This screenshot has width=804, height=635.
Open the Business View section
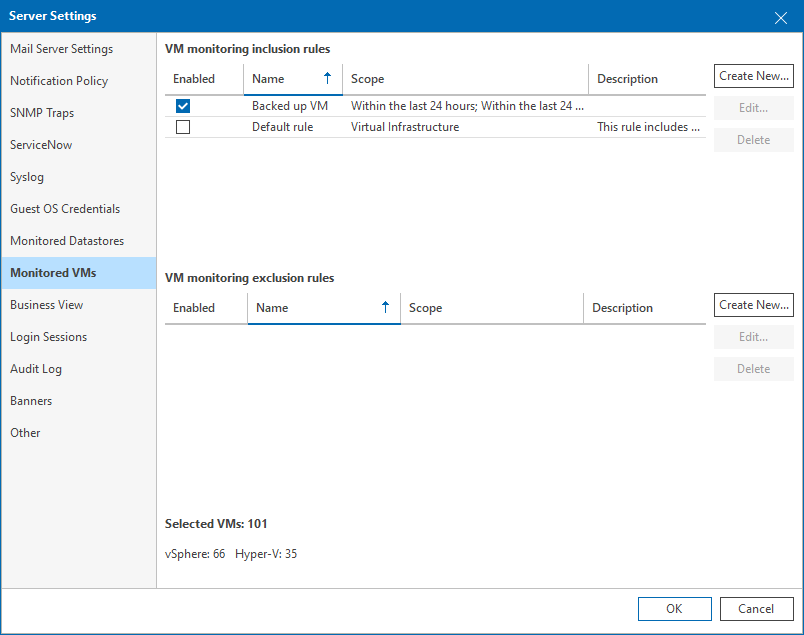pyautogui.click(x=47, y=304)
